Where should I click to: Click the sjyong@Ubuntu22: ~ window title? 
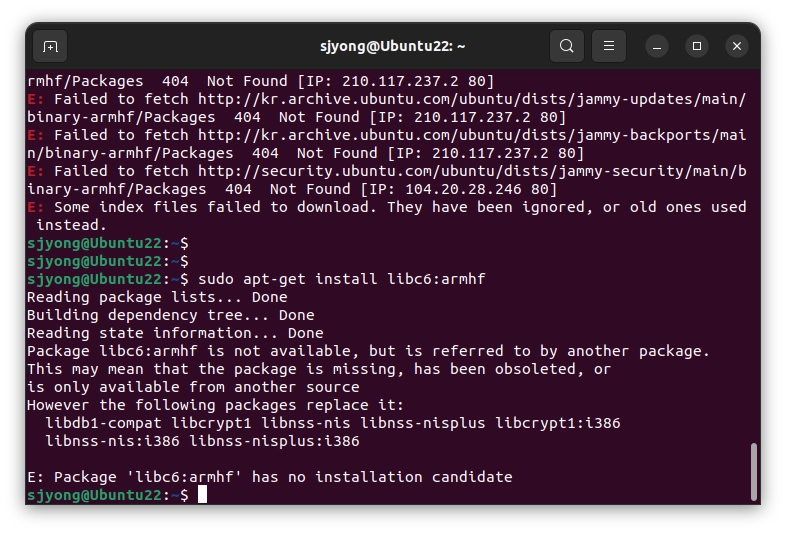click(392, 47)
